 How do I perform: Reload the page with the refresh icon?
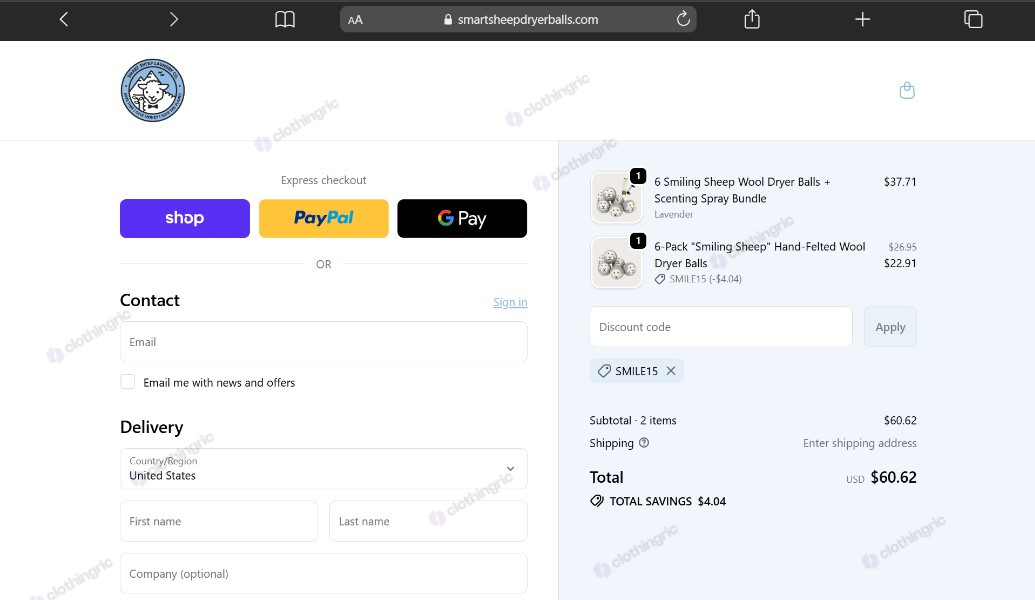point(683,19)
